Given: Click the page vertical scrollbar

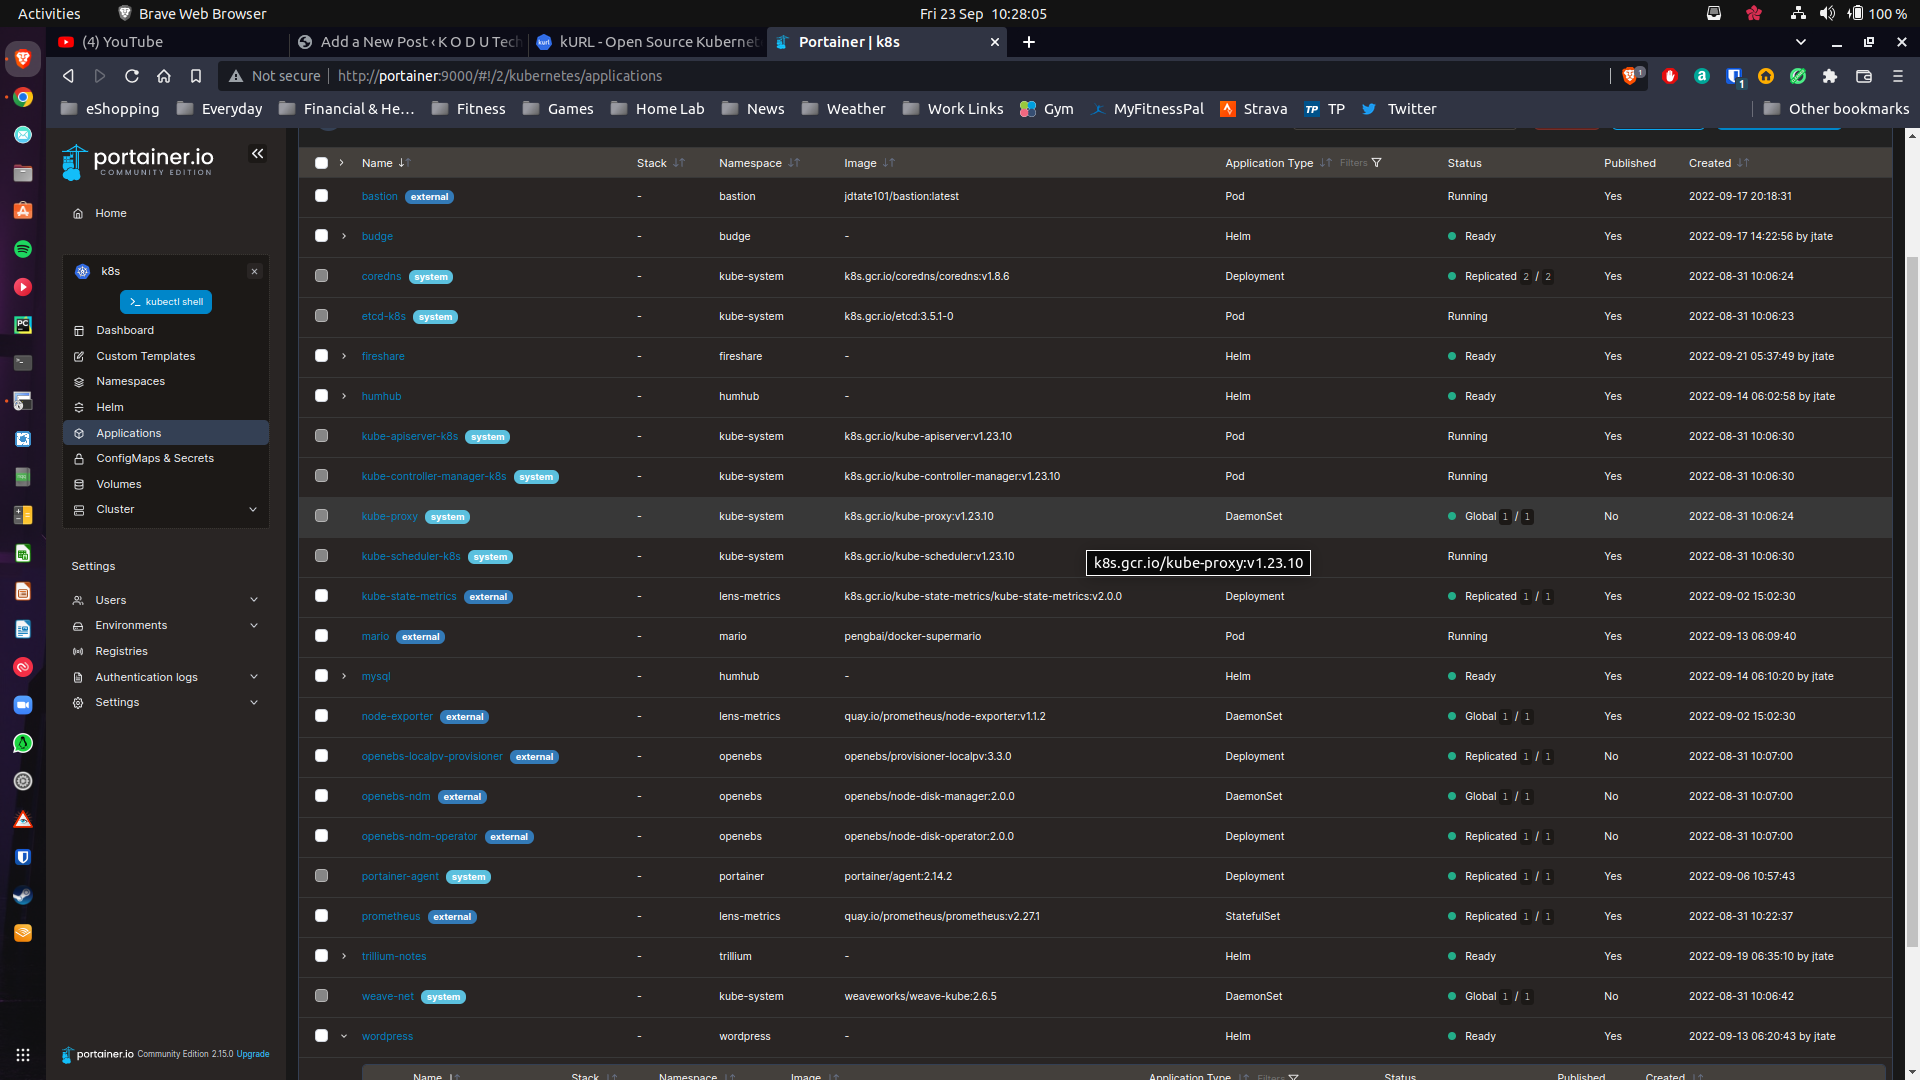Looking at the screenshot, I should click(1912, 600).
